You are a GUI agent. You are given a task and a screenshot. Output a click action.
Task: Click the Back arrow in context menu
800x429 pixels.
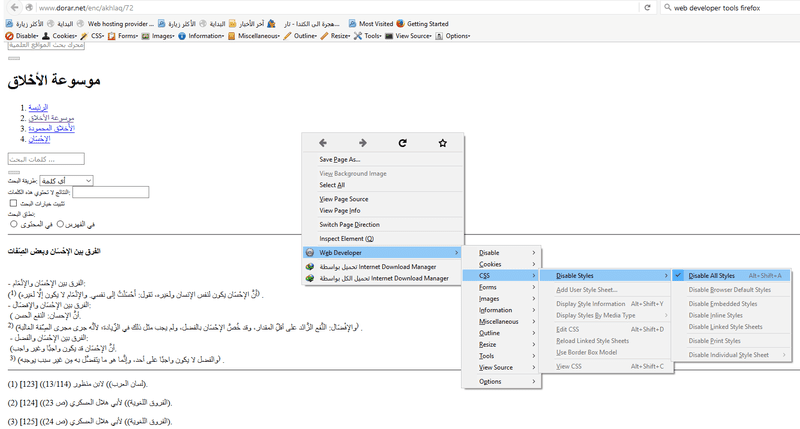pos(323,143)
